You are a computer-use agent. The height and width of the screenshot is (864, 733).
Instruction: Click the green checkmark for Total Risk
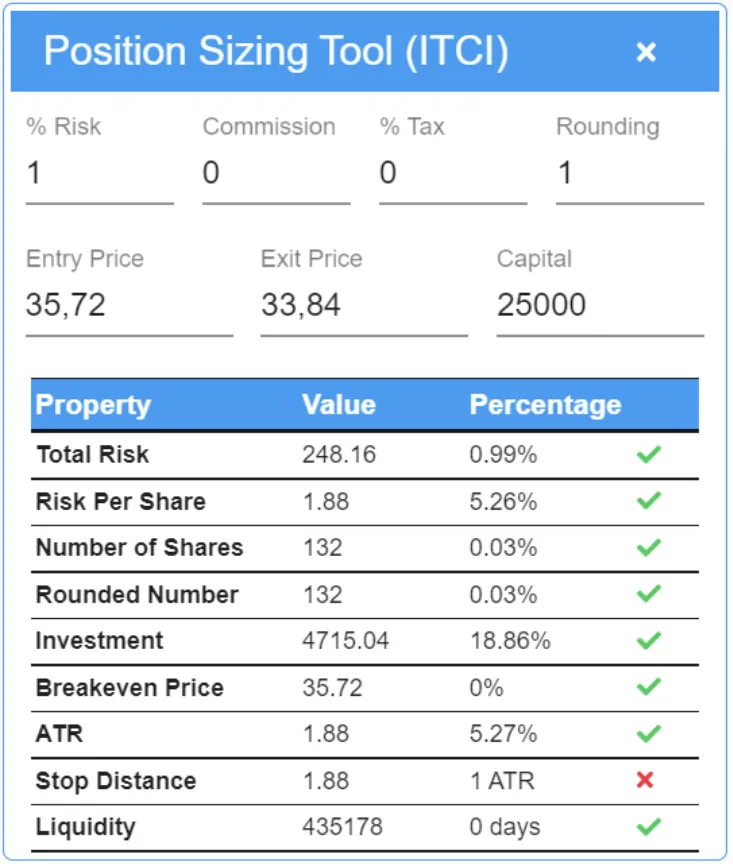(649, 455)
